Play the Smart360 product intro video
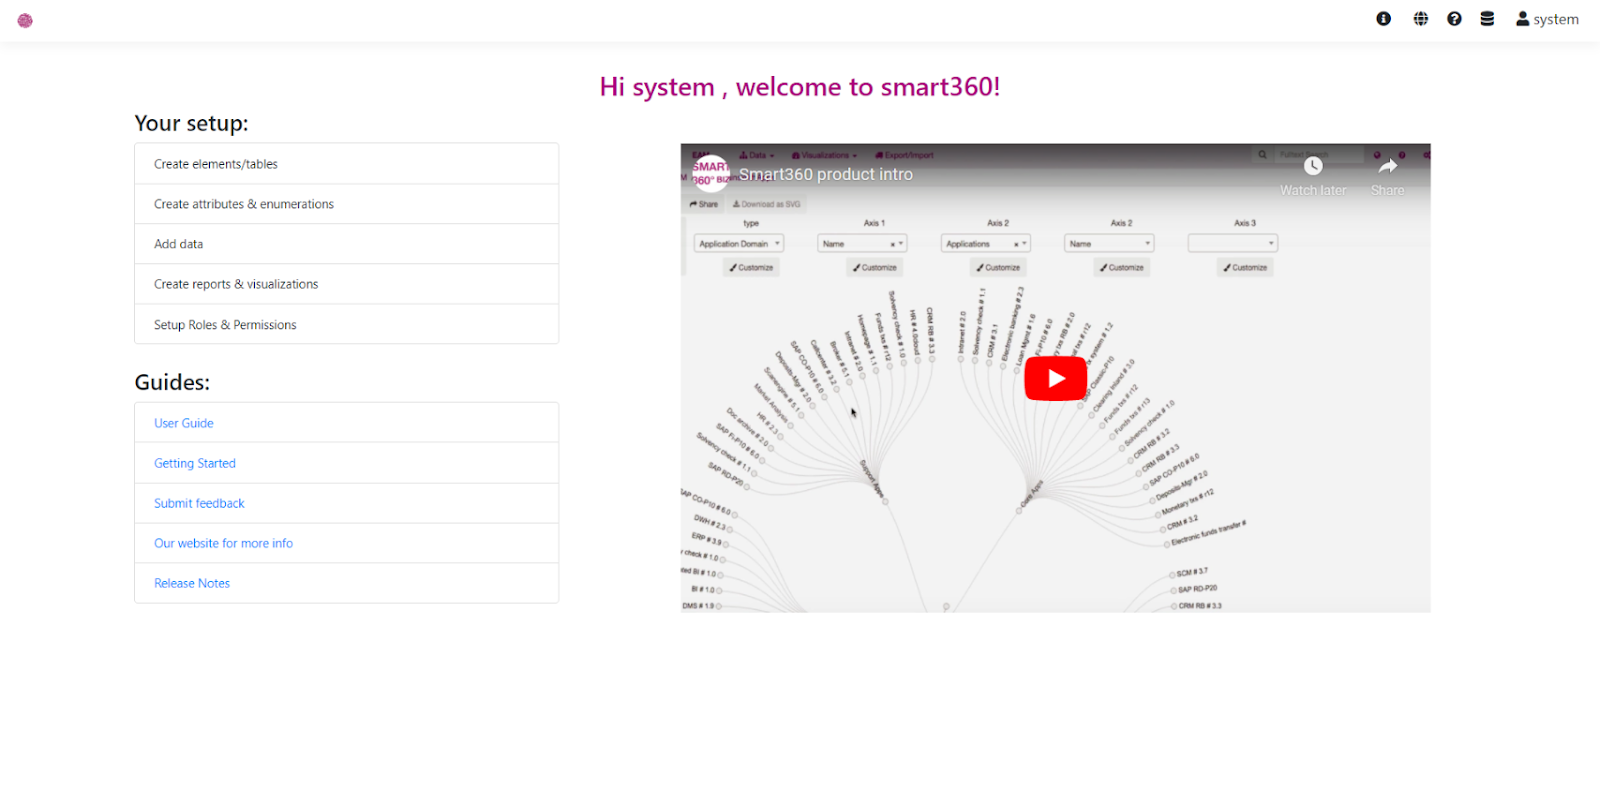This screenshot has width=1600, height=791. tap(1055, 379)
